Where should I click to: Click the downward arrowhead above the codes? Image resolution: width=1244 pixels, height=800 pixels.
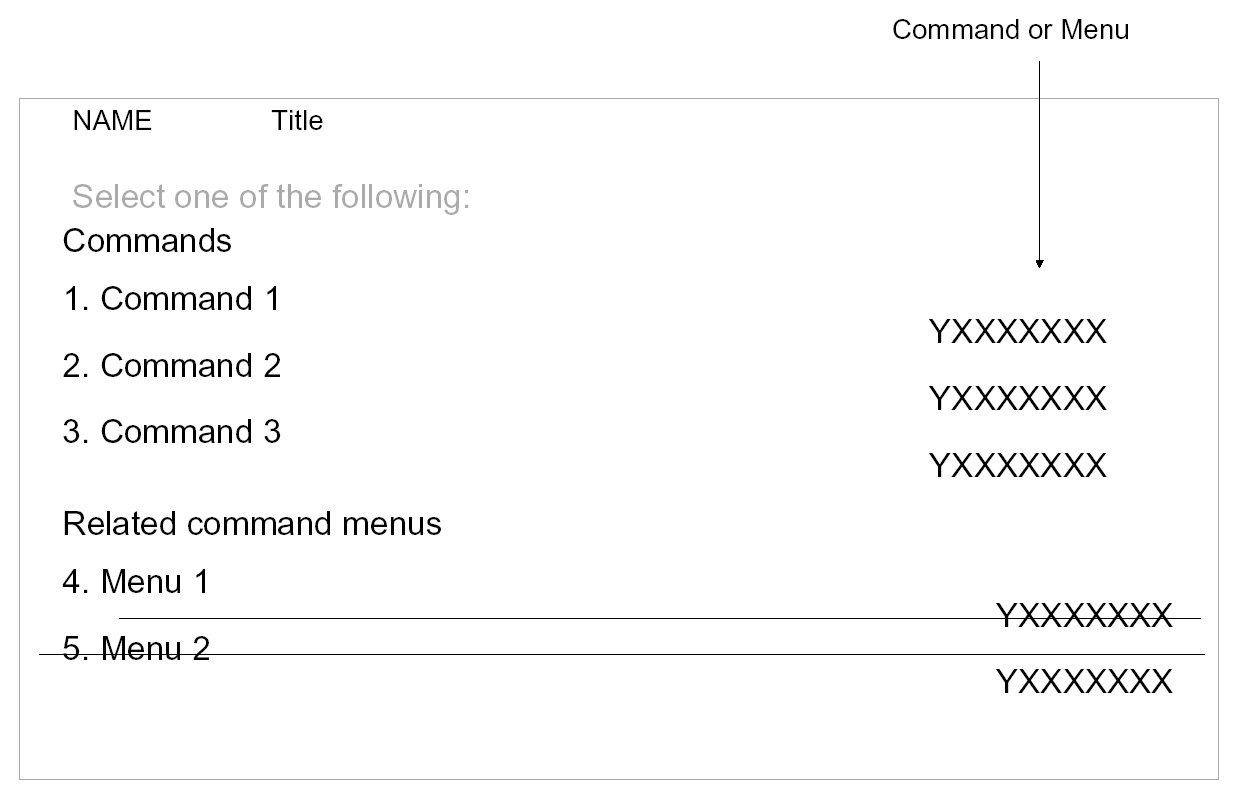point(1040,264)
